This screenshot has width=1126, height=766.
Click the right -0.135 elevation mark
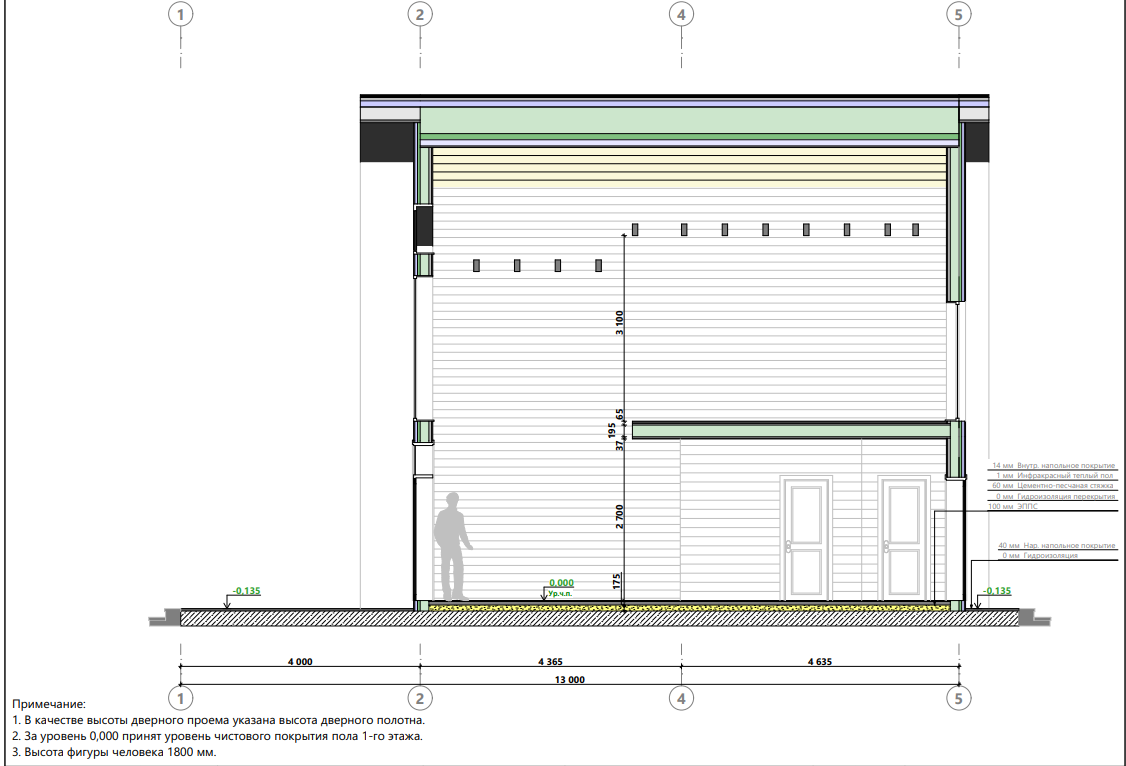[x=997, y=591]
